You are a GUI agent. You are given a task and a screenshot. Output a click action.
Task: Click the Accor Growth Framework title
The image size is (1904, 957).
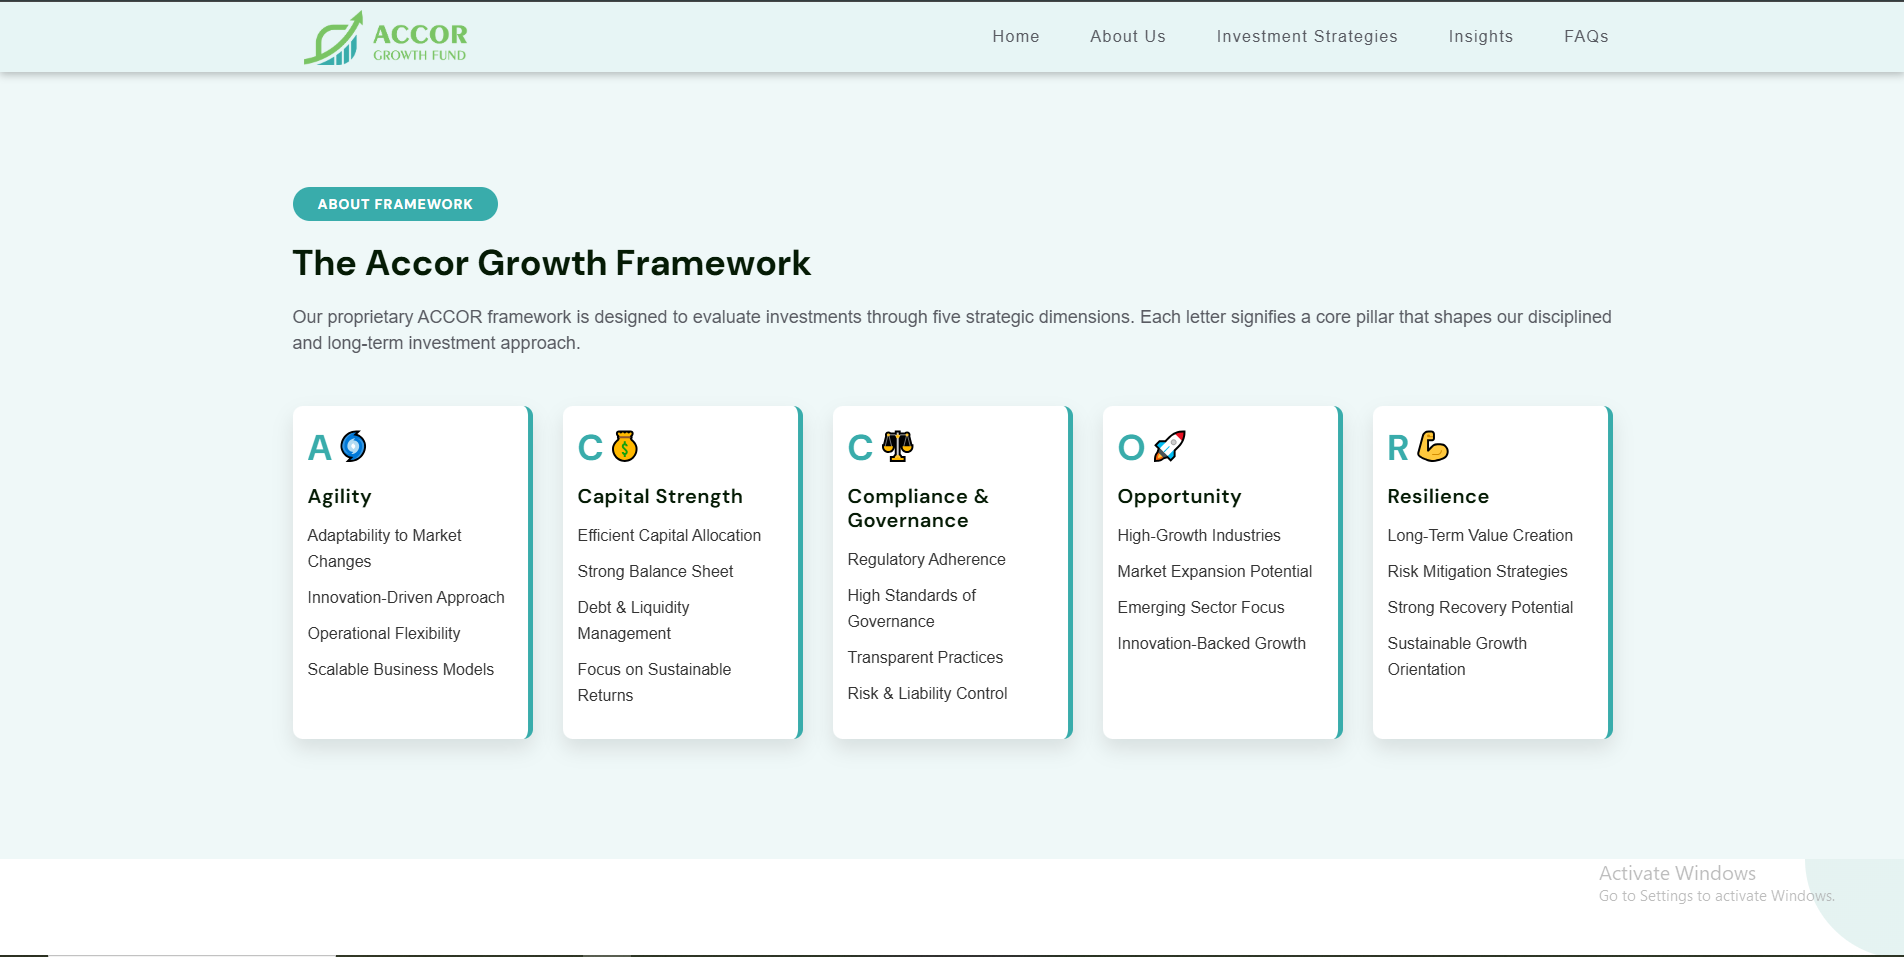(x=551, y=263)
